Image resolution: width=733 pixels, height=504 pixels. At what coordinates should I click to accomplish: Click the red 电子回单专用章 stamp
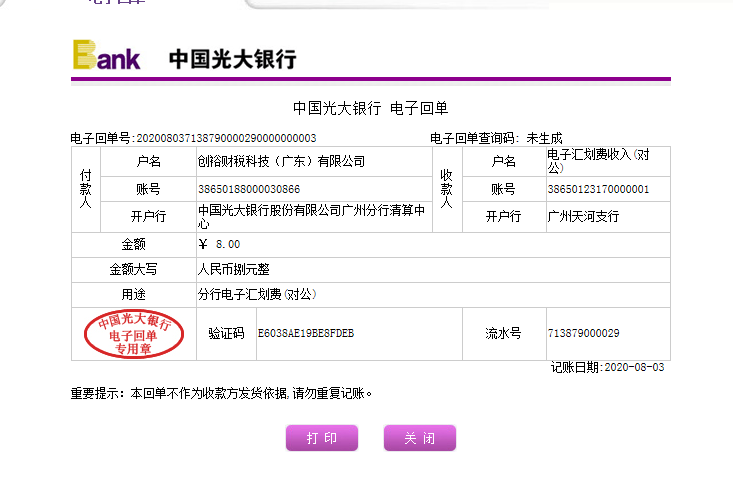click(133, 335)
